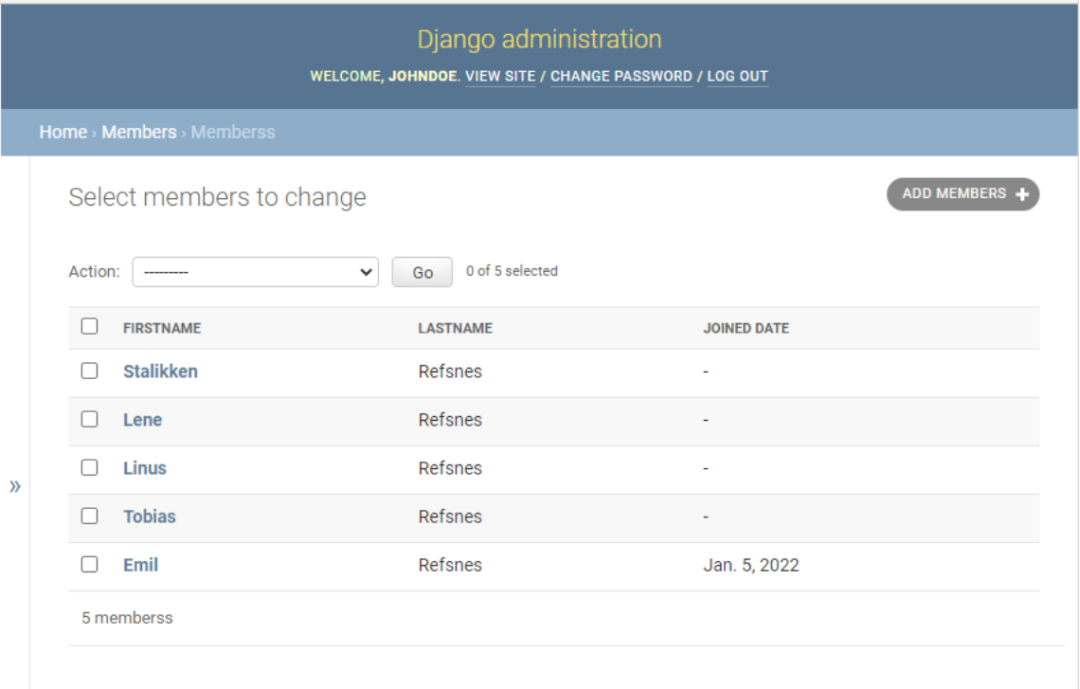
Task: Open the VIEW SITE link
Action: (500, 76)
